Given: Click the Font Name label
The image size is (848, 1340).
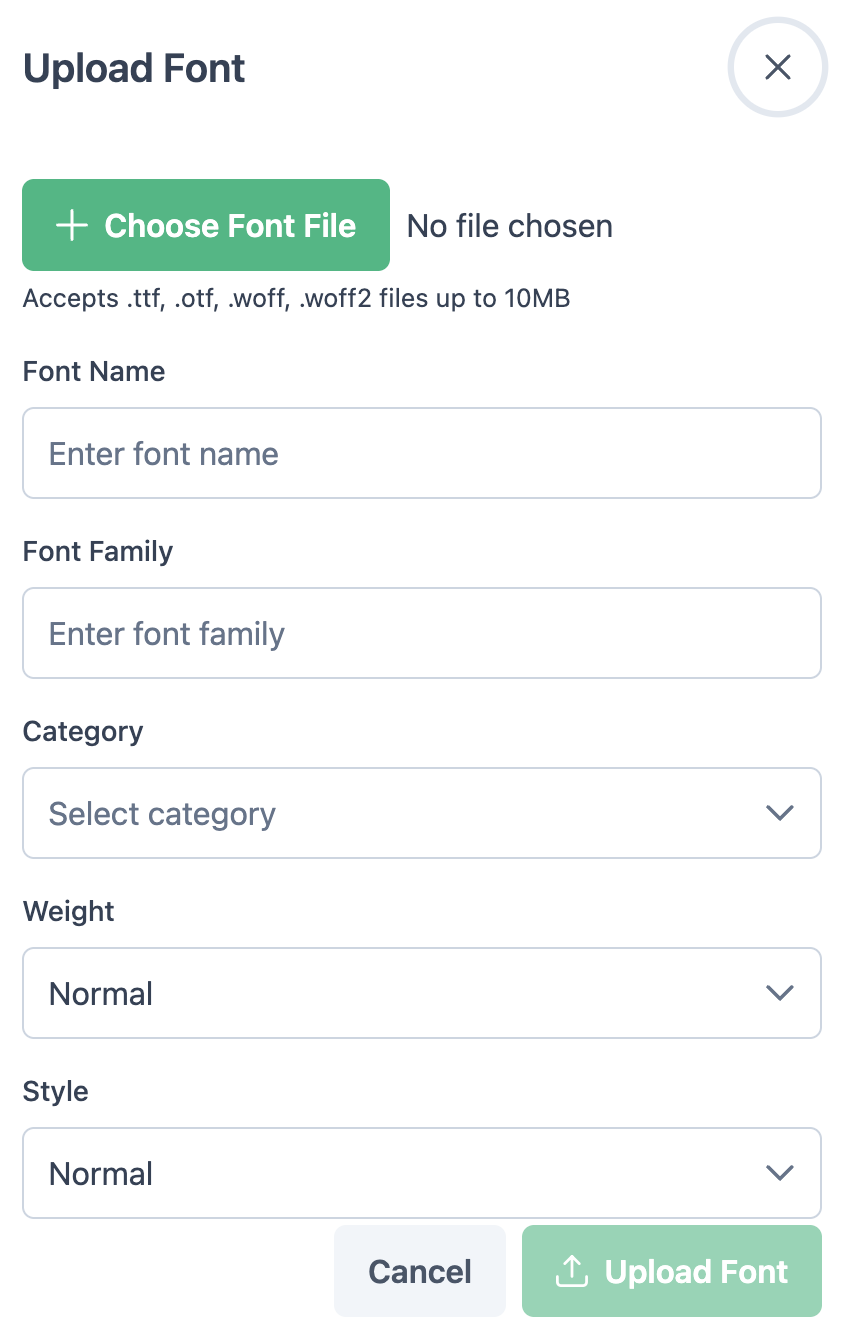Looking at the screenshot, I should click(x=94, y=372).
